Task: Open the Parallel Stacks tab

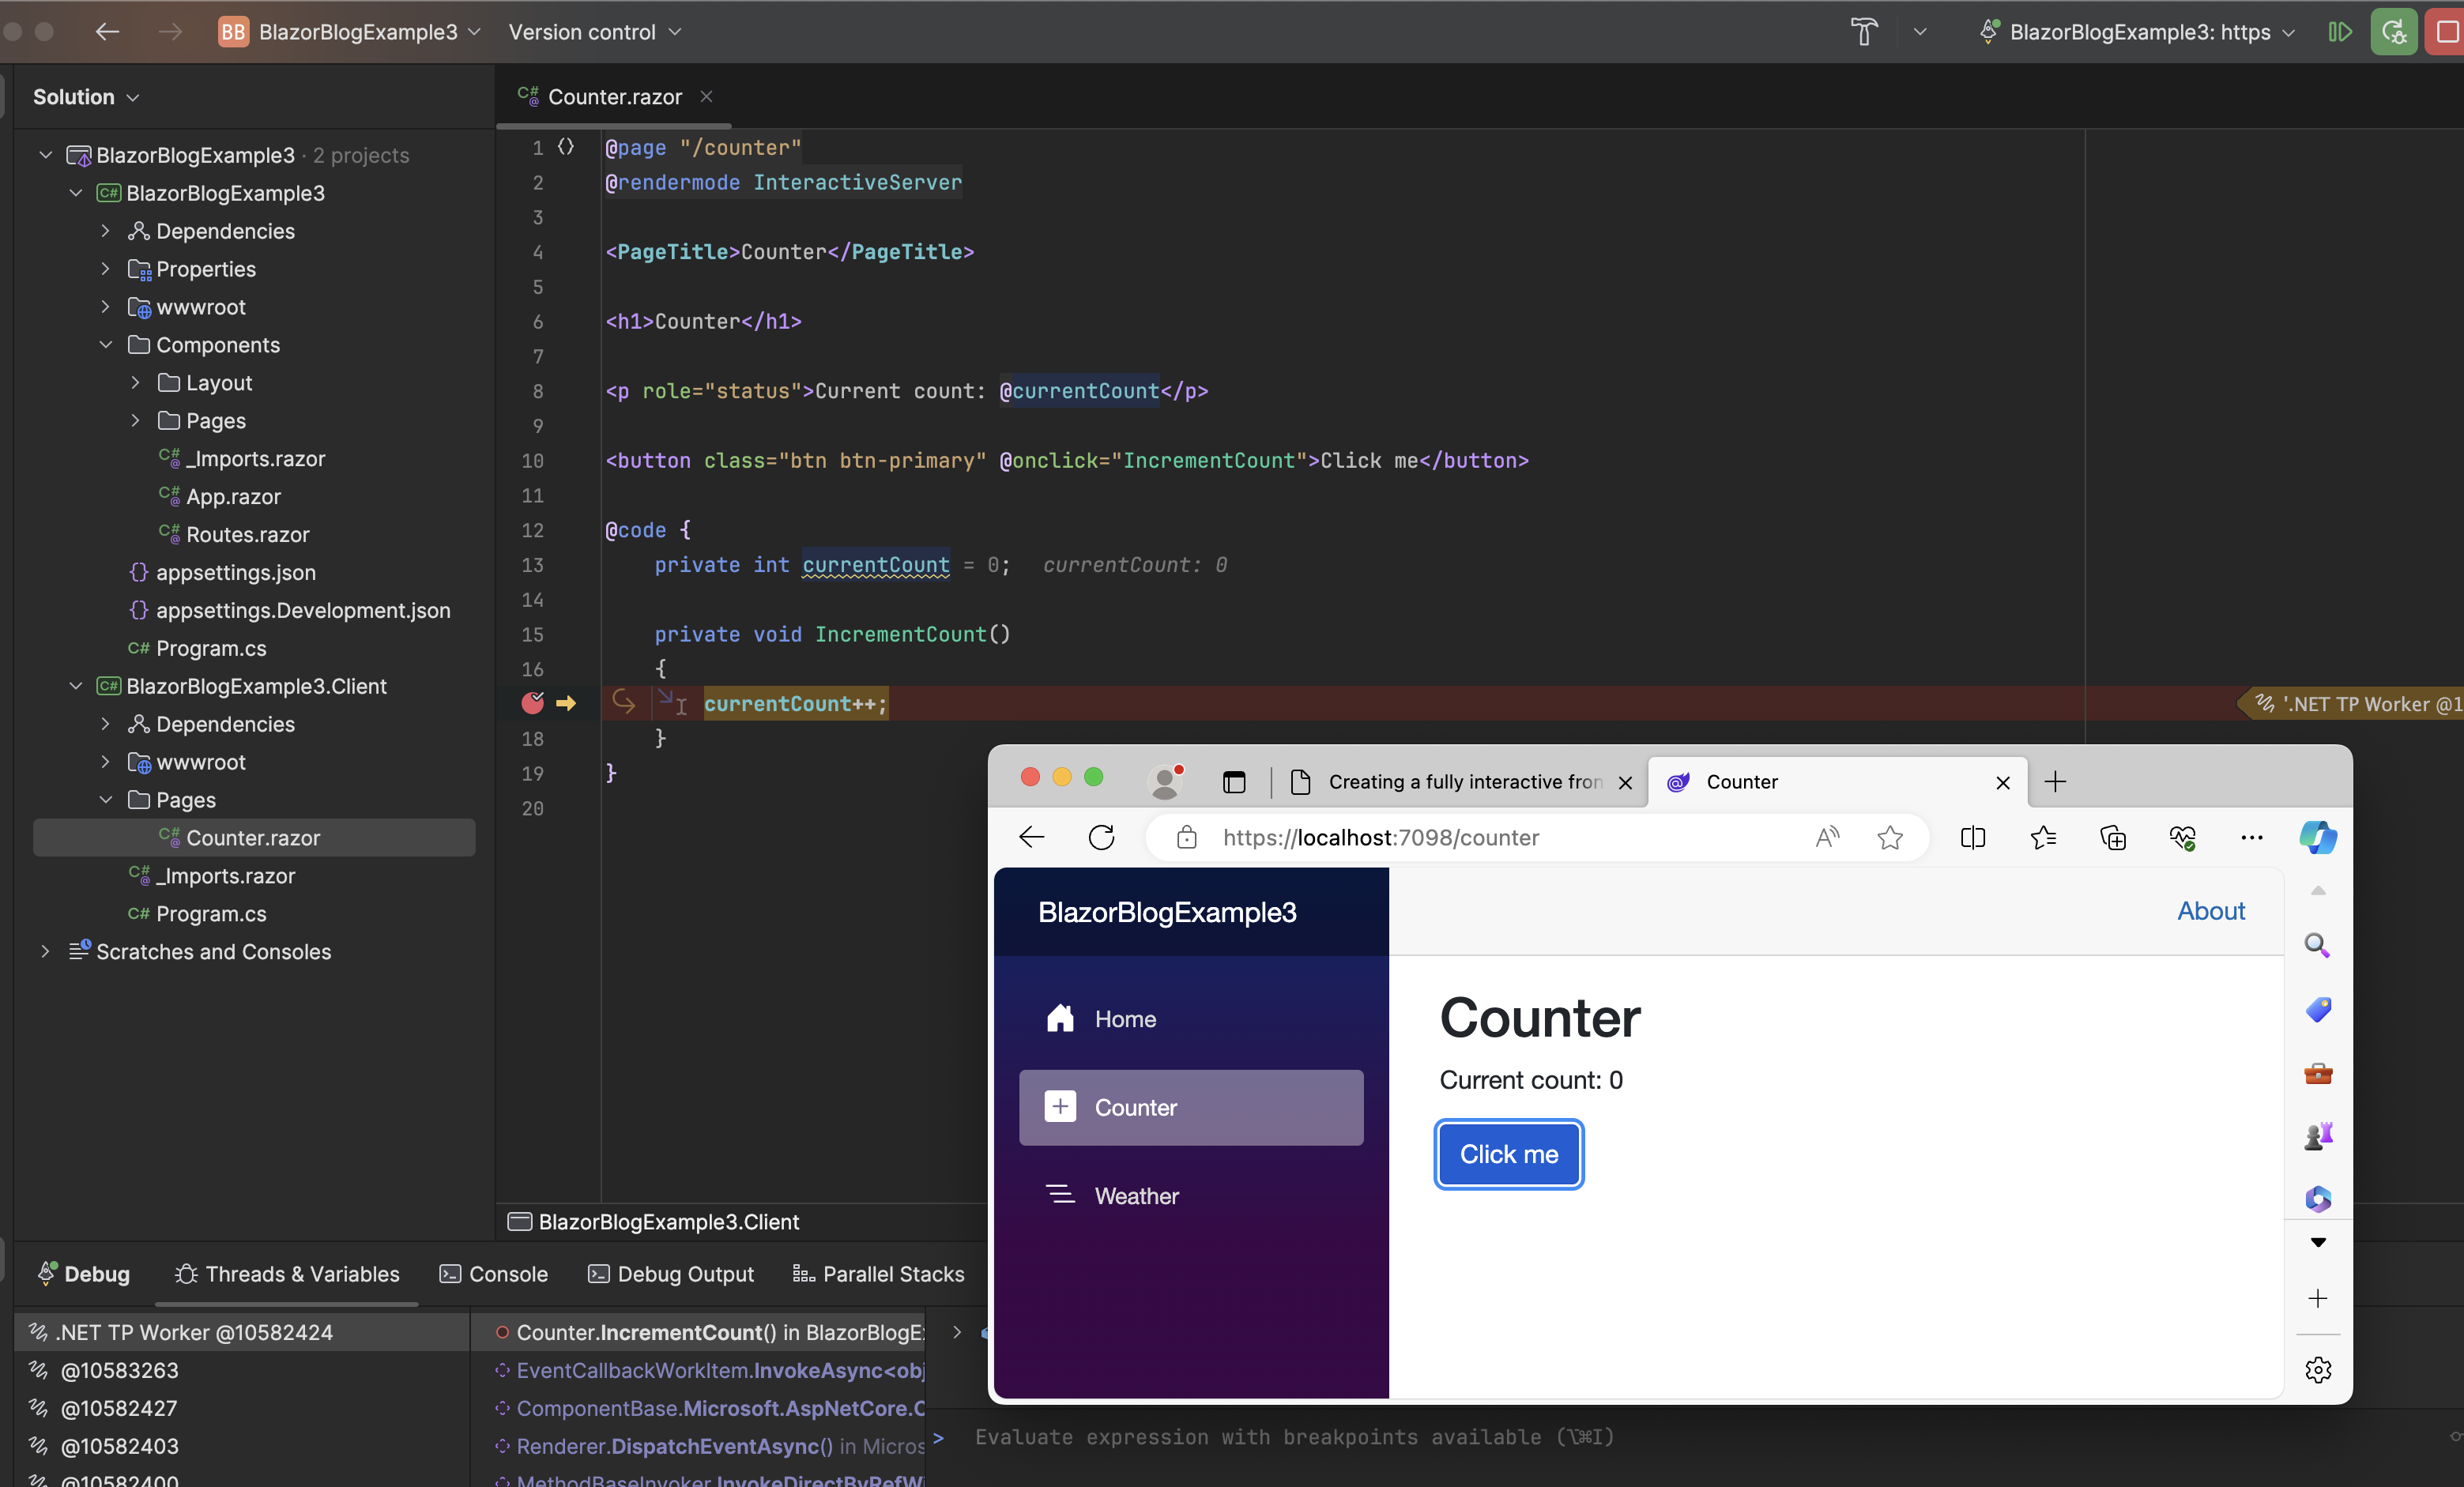Action: [x=879, y=1274]
